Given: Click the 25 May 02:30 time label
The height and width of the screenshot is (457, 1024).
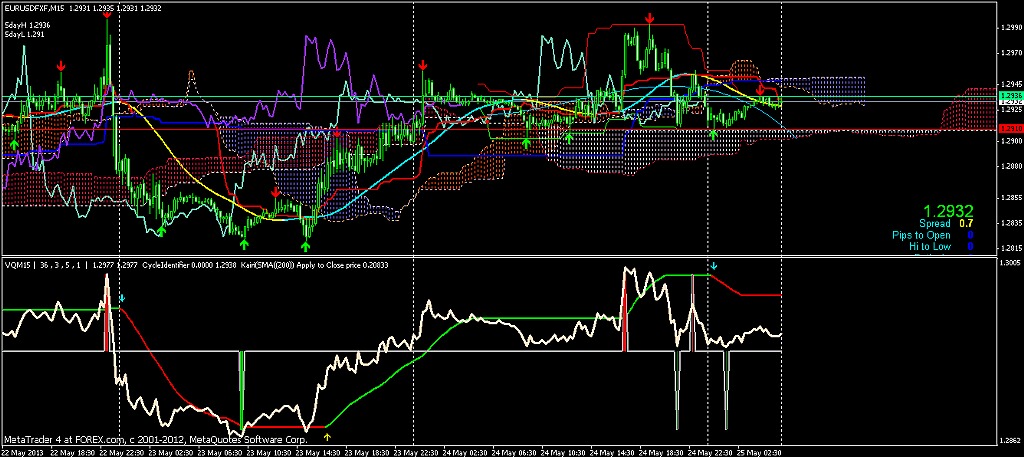Looking at the screenshot, I should [758, 452].
